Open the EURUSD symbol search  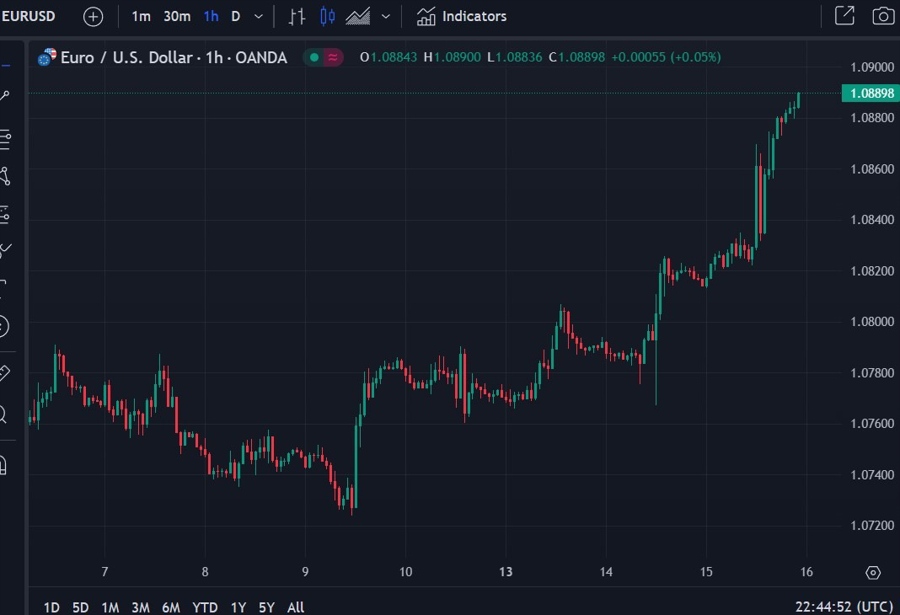pos(28,16)
